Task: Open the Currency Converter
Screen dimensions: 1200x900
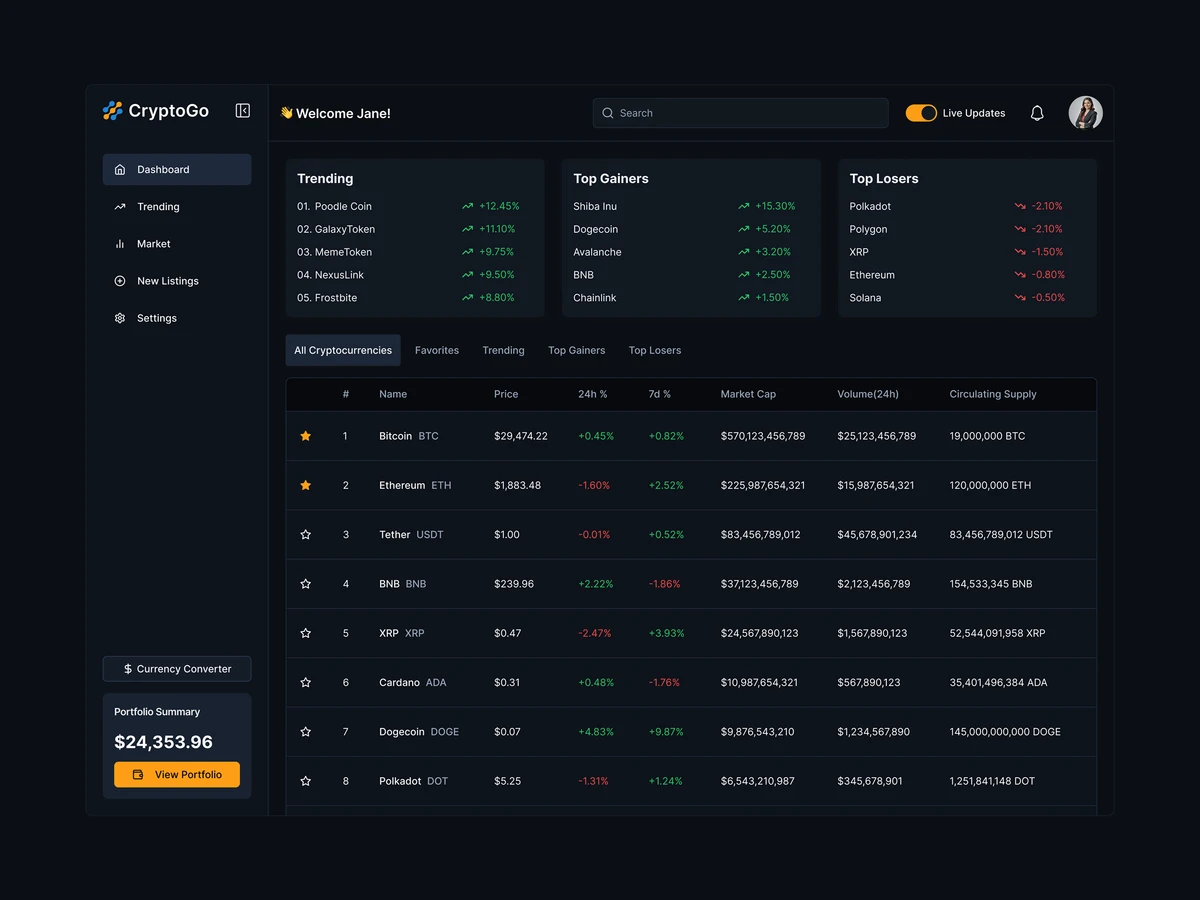Action: [176, 668]
